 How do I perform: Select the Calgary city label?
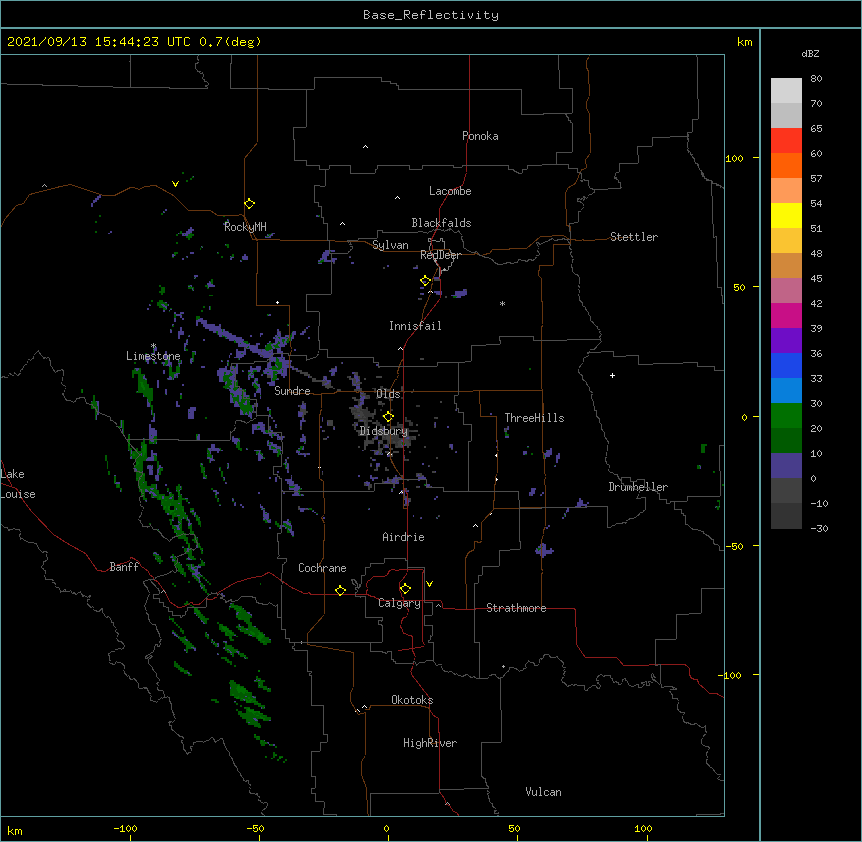[399, 603]
